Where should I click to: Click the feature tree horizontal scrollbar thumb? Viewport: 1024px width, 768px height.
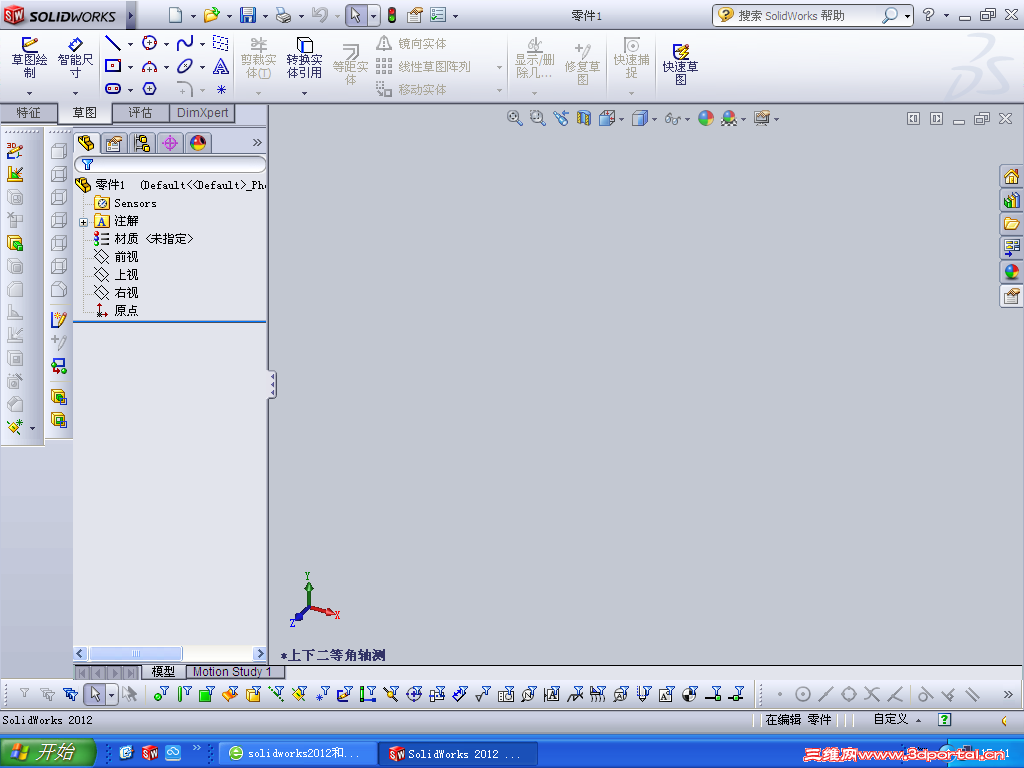click(135, 653)
